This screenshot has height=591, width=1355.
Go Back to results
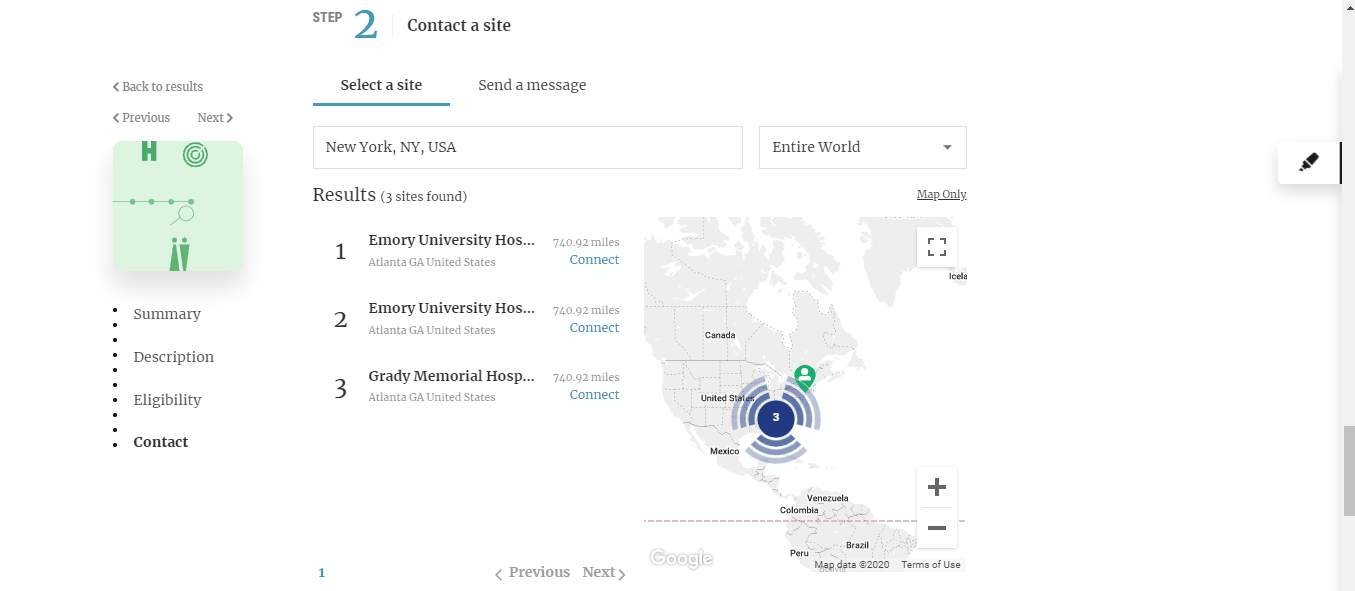pos(158,87)
